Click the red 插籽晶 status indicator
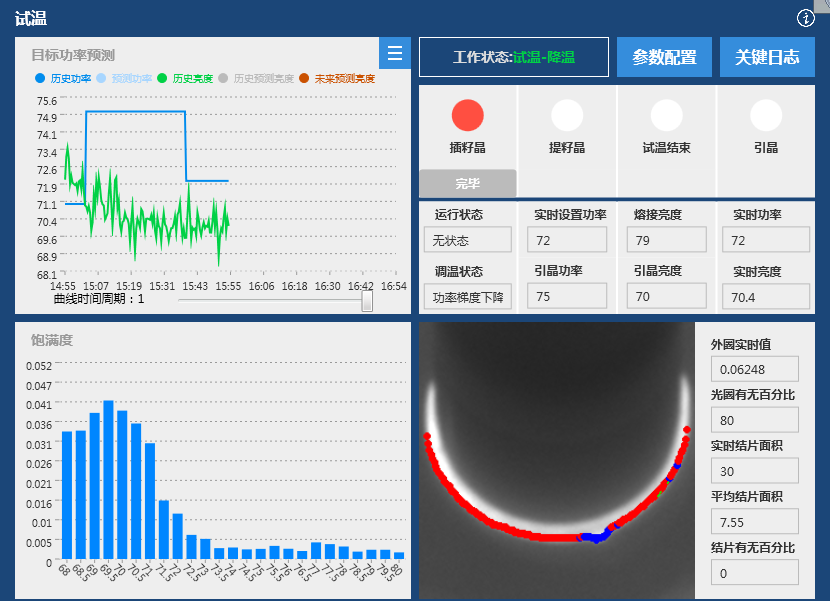Screen dimensions: 830x601 coord(467,116)
